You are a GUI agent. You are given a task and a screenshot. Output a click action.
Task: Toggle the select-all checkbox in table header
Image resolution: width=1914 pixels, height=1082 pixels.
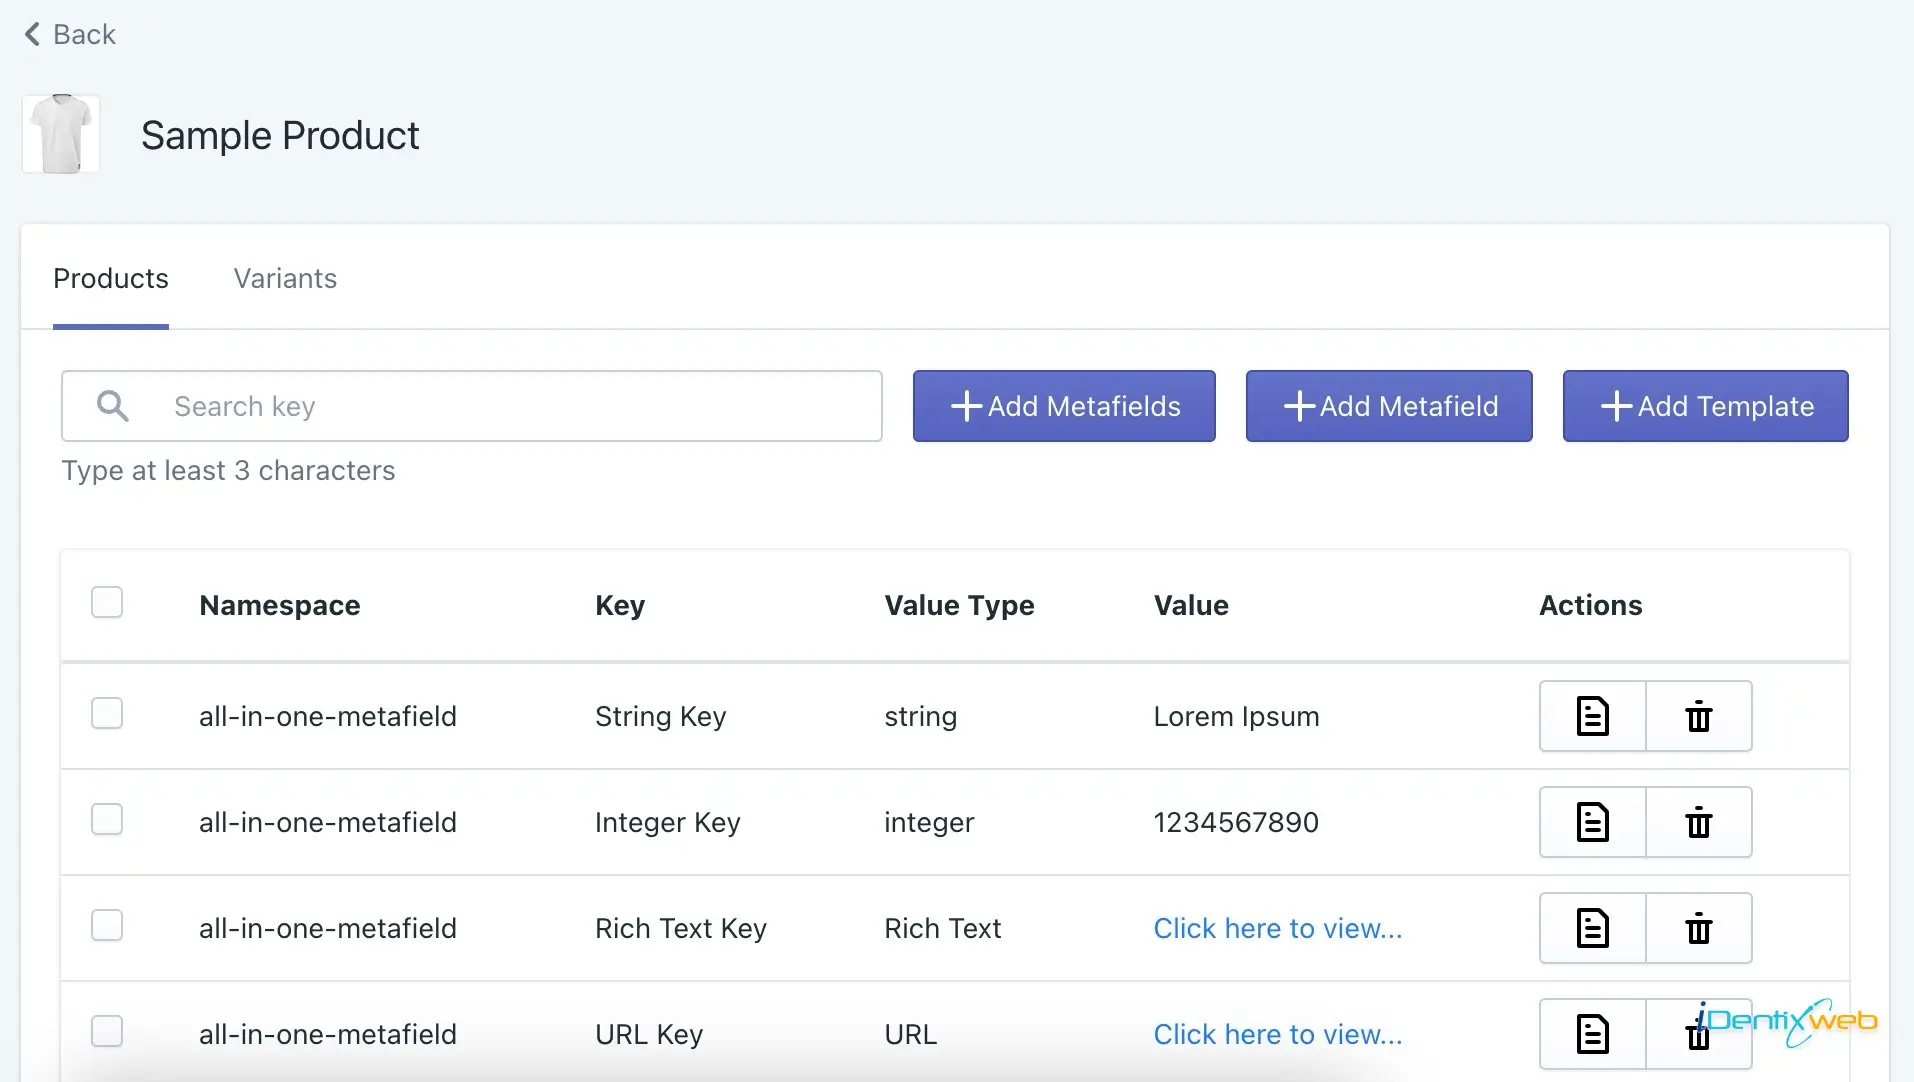click(107, 603)
